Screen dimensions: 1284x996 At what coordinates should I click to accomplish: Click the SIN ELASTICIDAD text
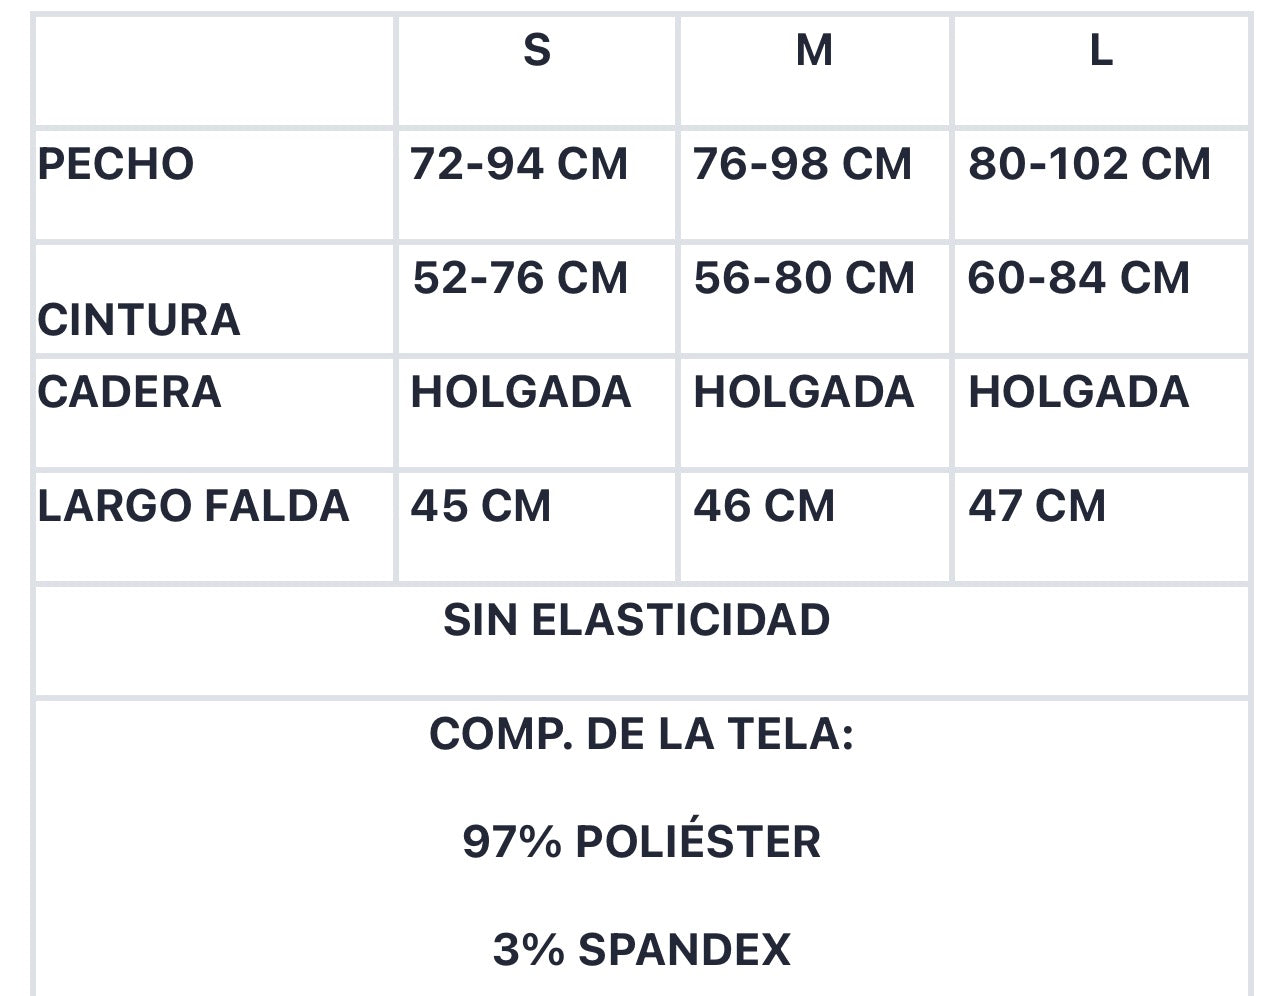[x=637, y=620]
